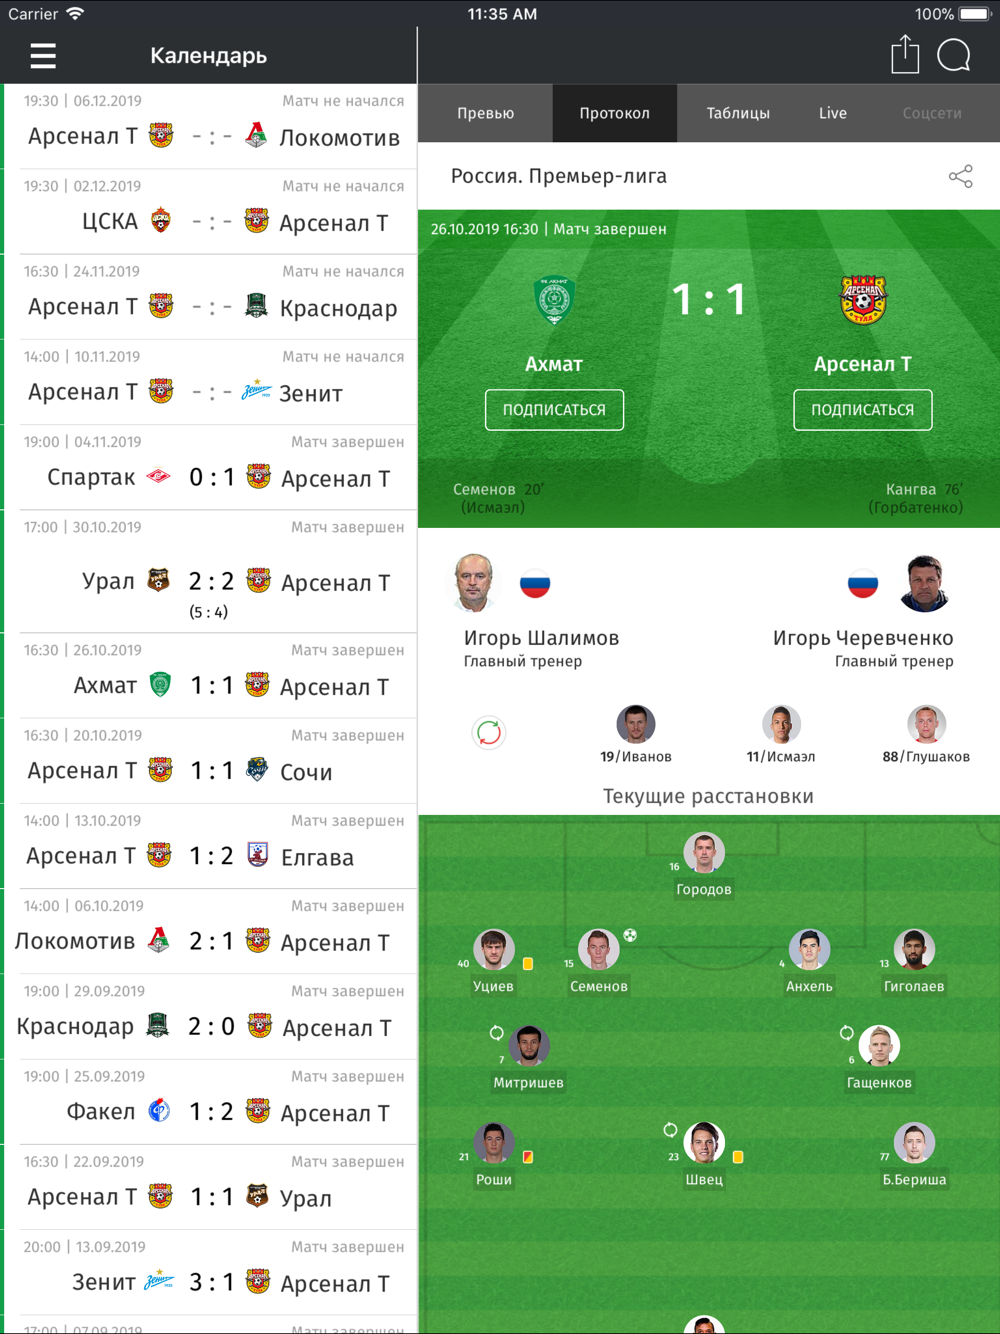Tap the Арсенал Т crest in match header
1000x1334 pixels.
point(862,300)
